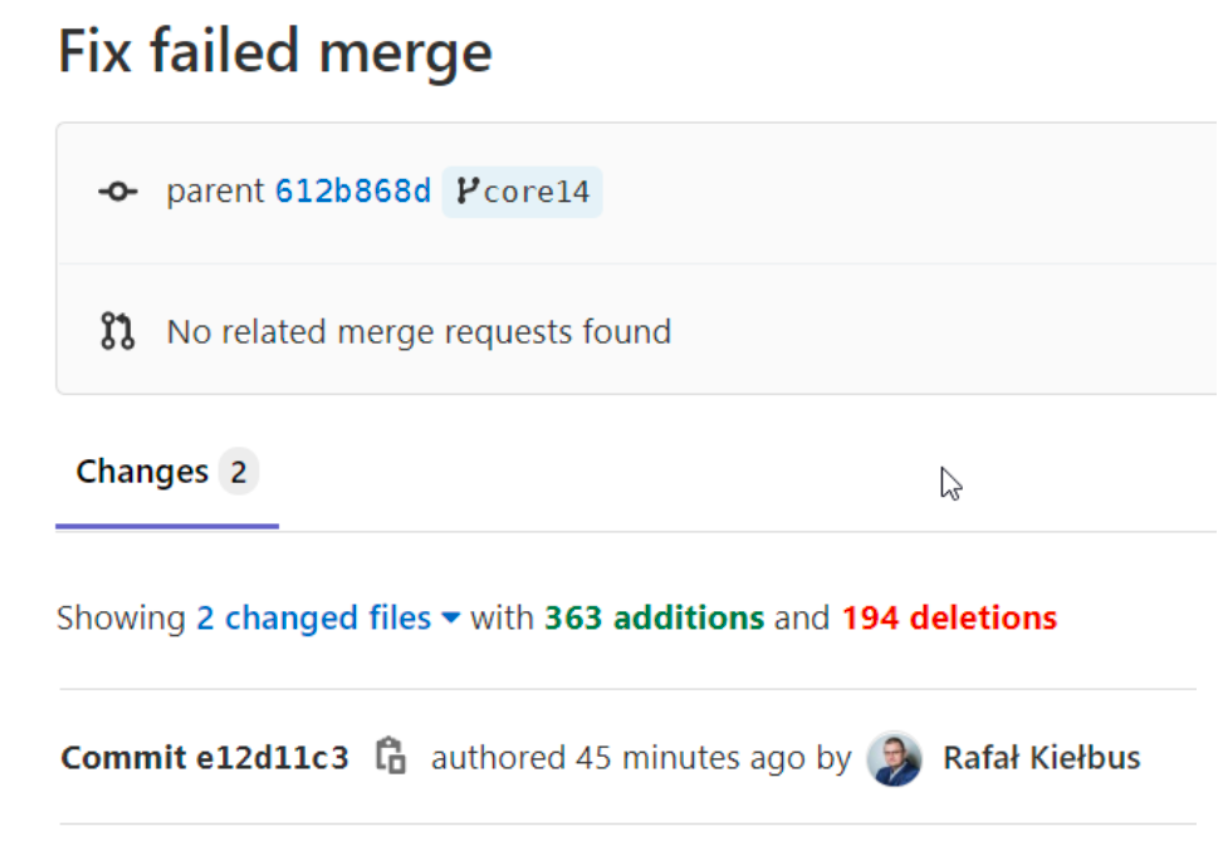Click the Showing label in summary line

[121, 618]
